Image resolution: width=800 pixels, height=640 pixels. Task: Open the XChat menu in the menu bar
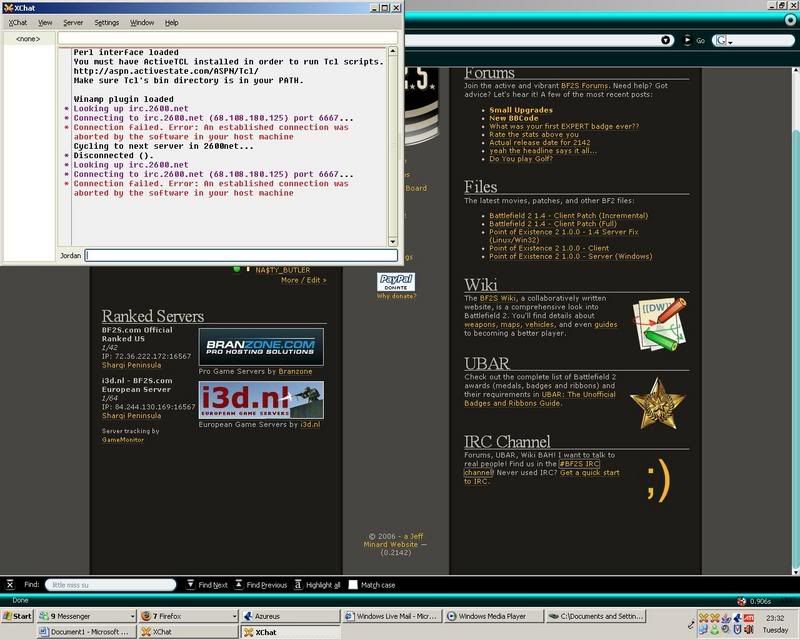click(x=18, y=22)
